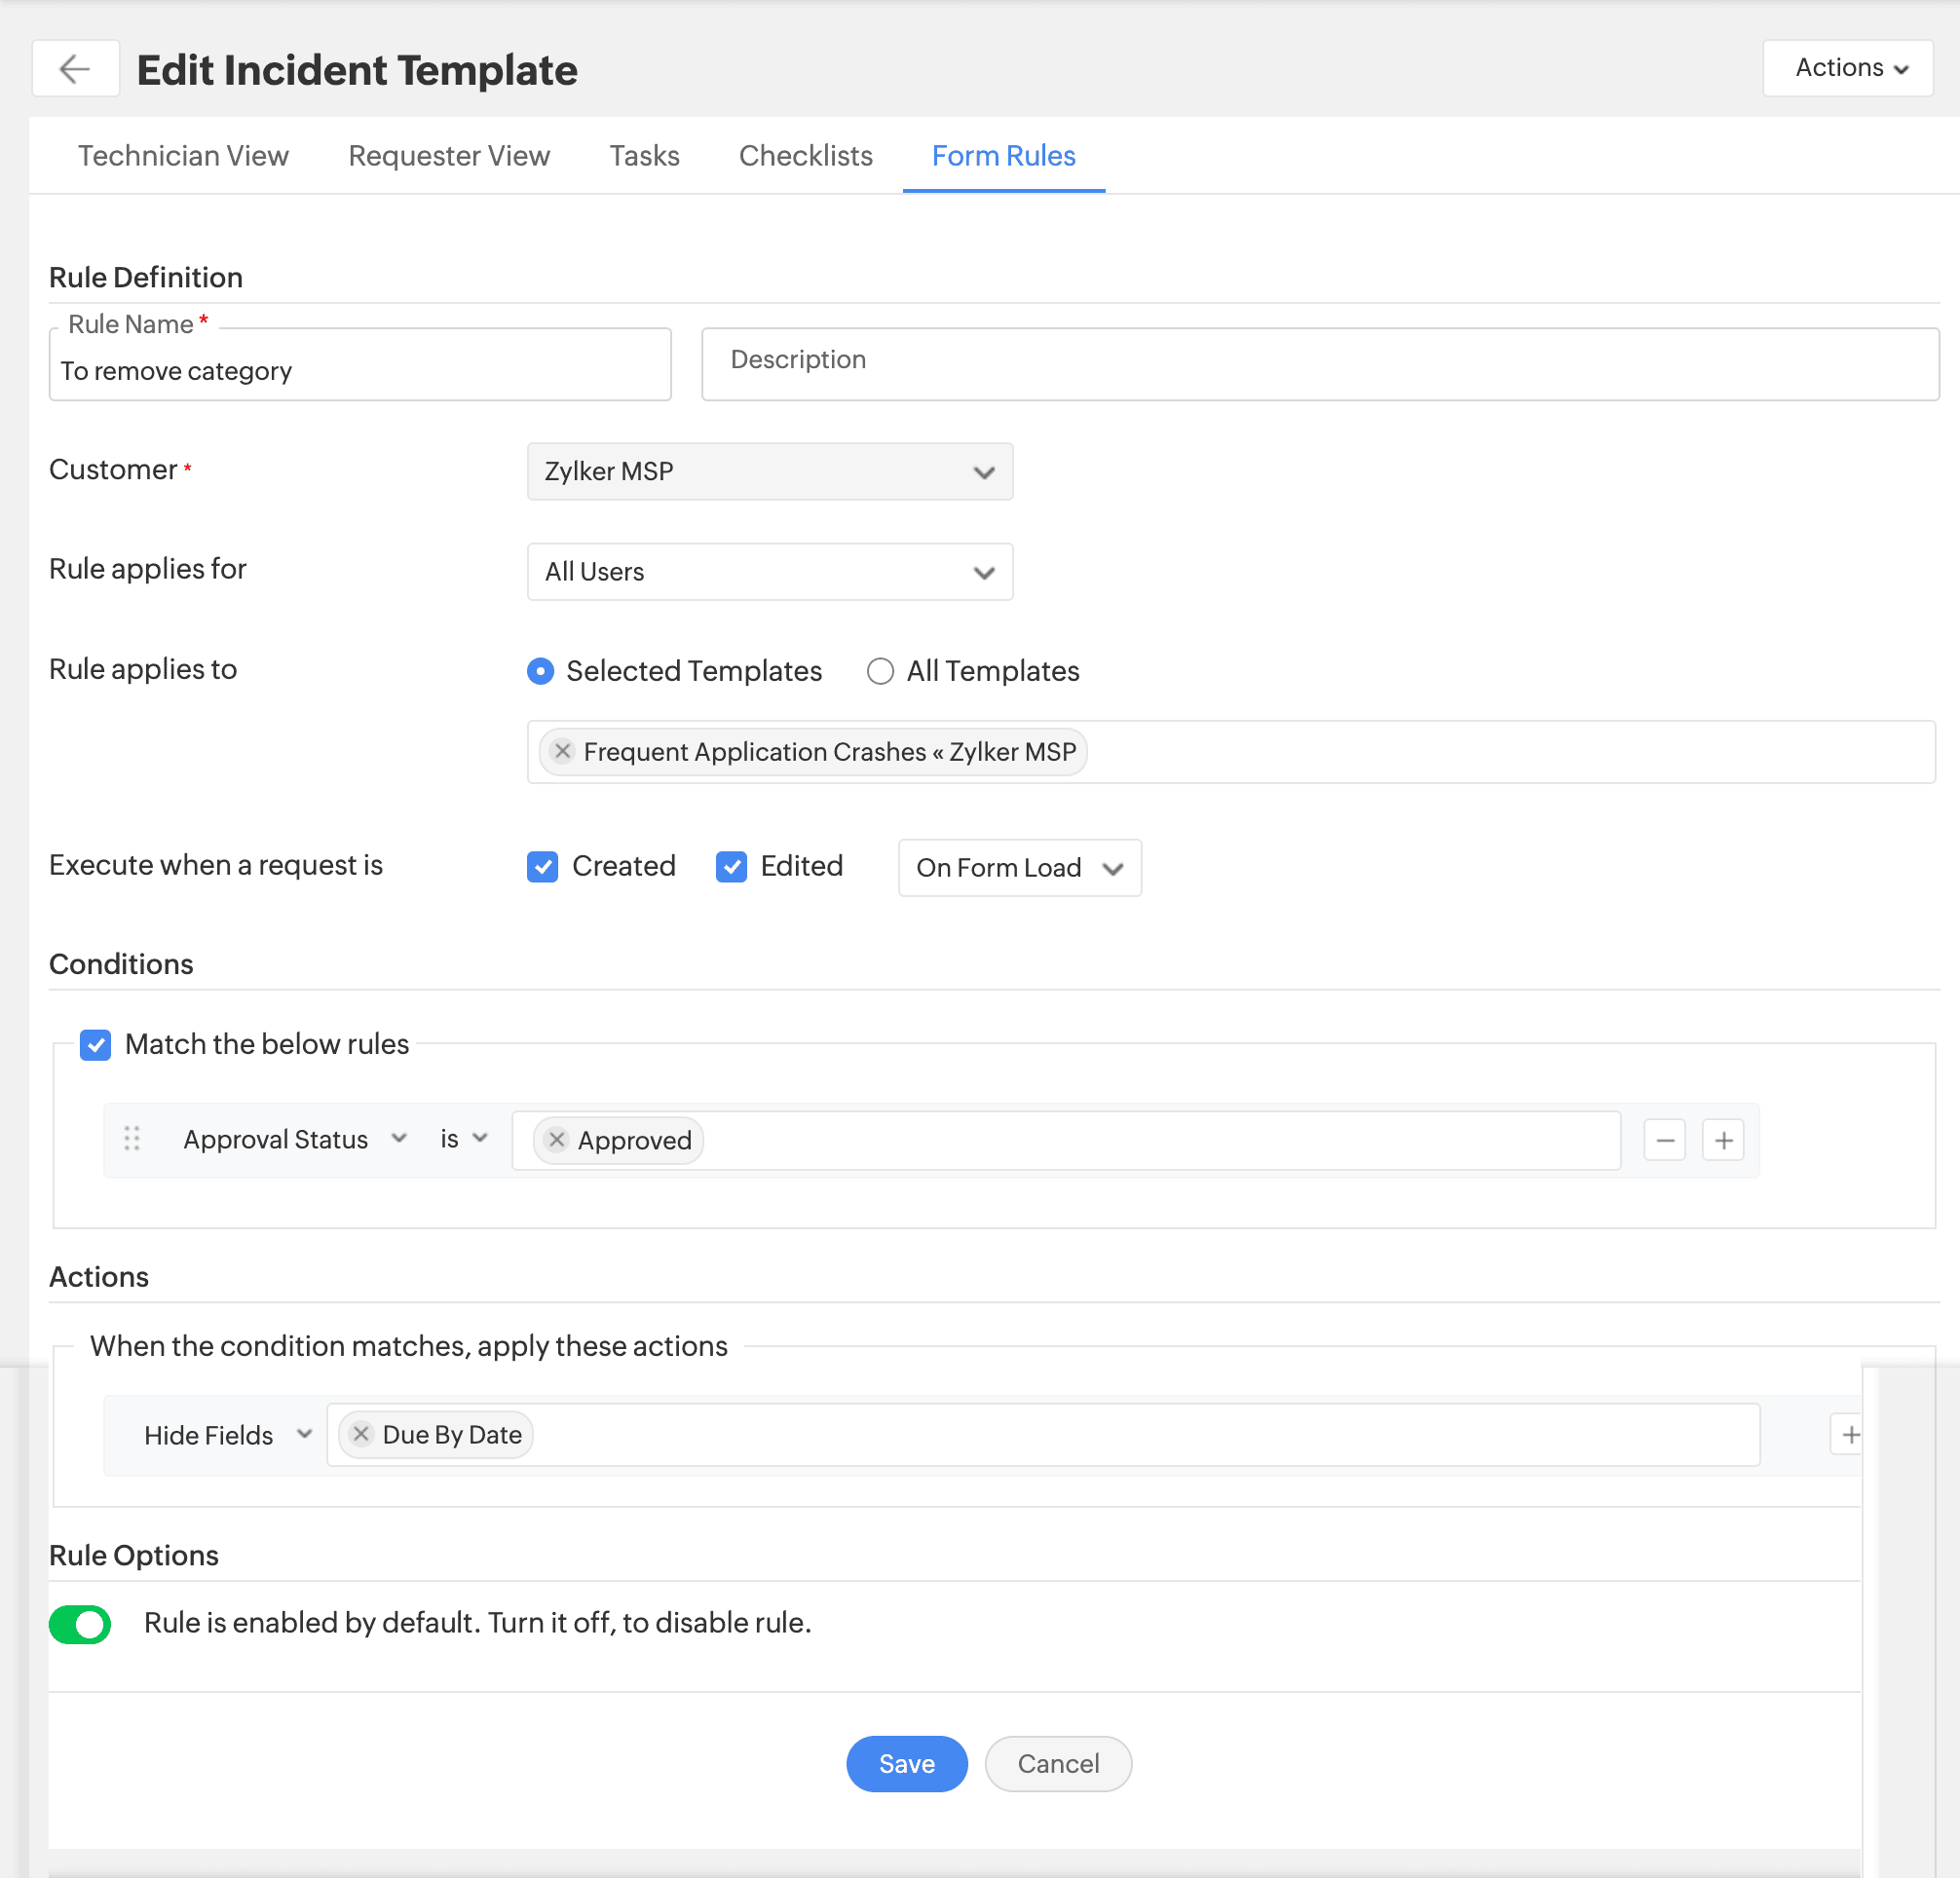1960x1878 pixels.
Task: Remove the Due By Date field tag
Action: click(361, 1433)
